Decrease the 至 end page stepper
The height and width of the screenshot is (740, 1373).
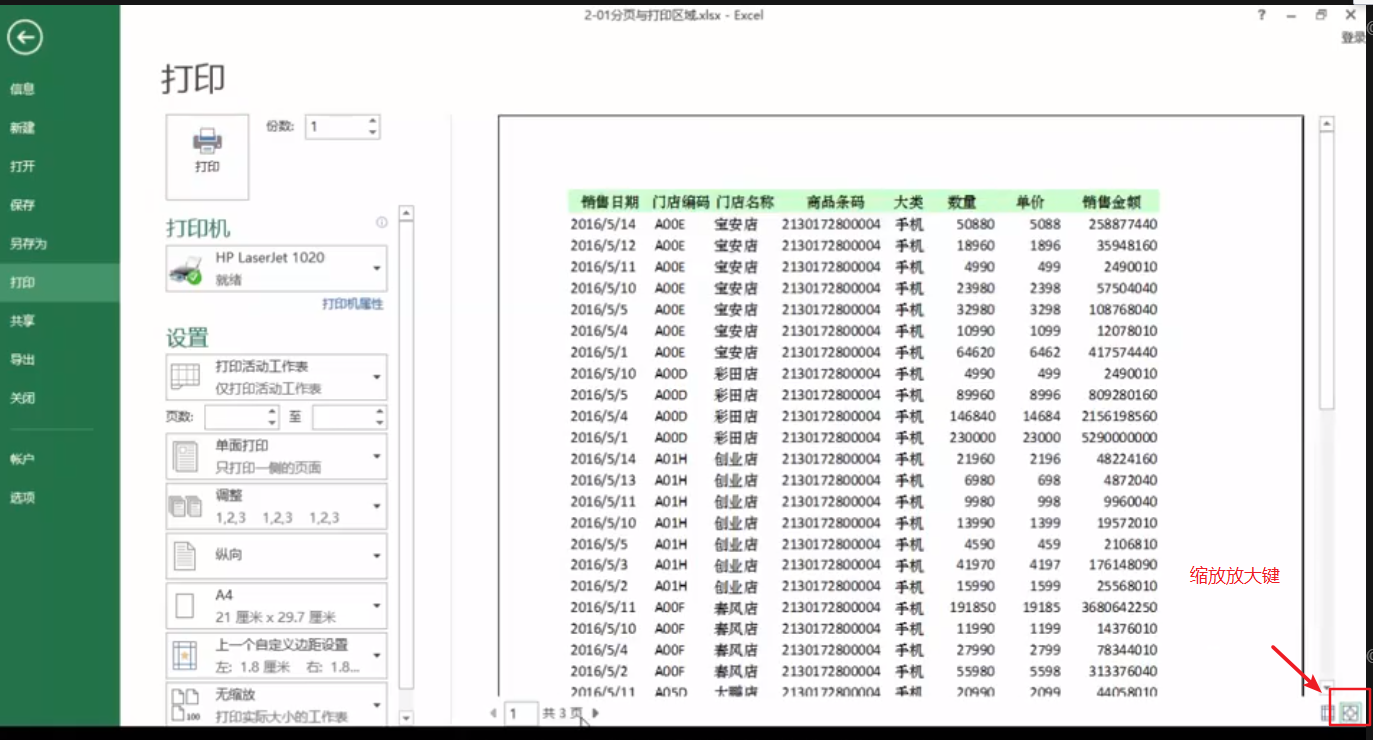380,423
